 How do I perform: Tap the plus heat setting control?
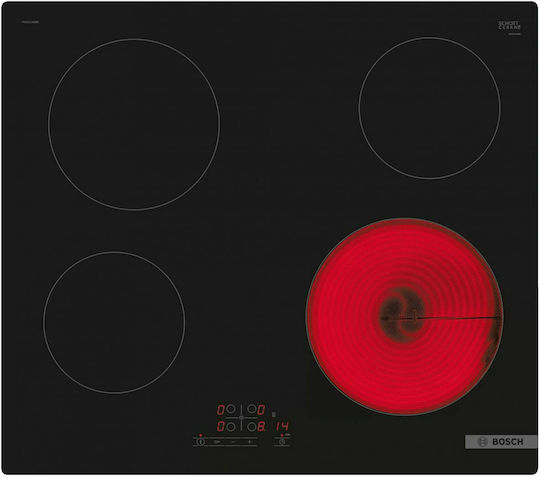click(250, 442)
